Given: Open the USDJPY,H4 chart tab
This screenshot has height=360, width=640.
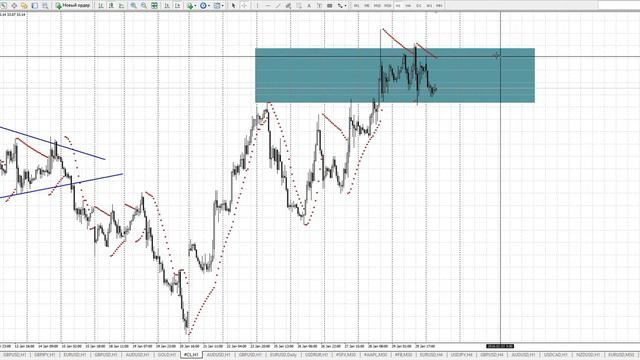Looking at the screenshot, I should coord(462,355).
